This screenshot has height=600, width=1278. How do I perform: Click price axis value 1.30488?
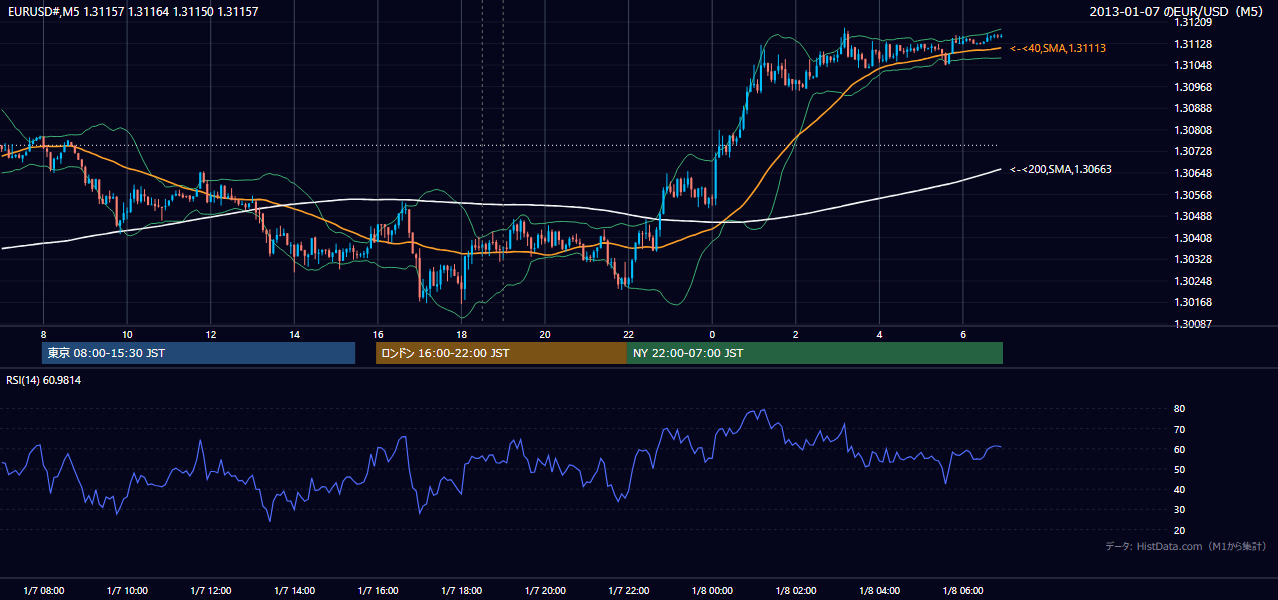[x=1194, y=216]
